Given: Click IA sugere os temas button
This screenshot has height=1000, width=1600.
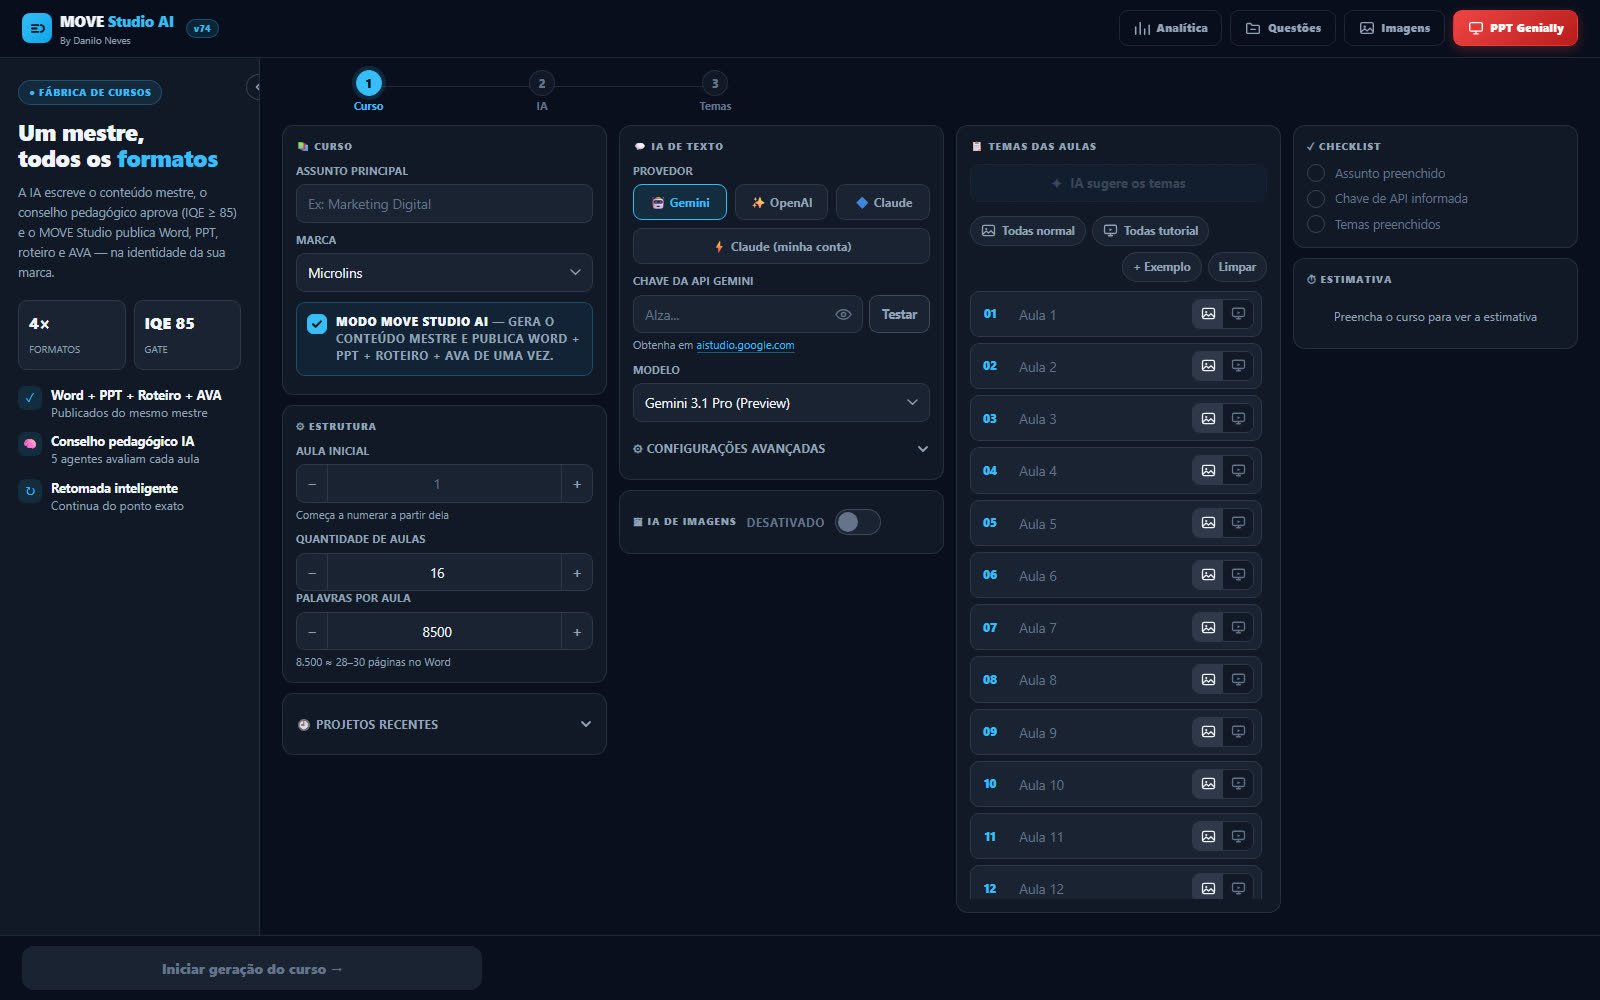Looking at the screenshot, I should click(x=1118, y=183).
